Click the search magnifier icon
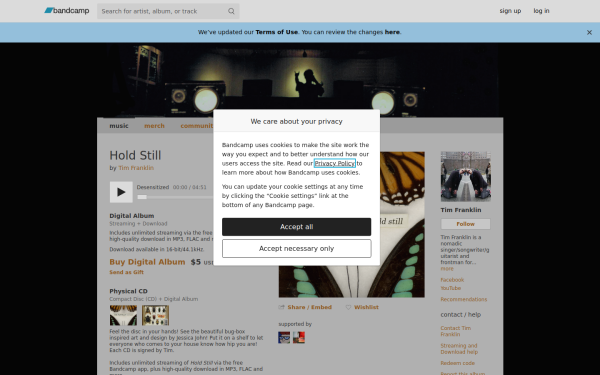The image size is (600, 375). [231, 11]
